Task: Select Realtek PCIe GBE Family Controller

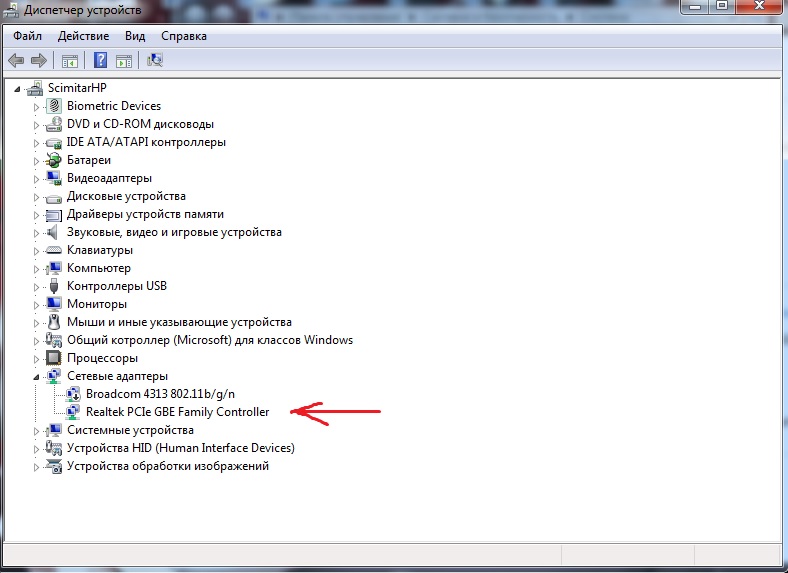Action: 177,412
